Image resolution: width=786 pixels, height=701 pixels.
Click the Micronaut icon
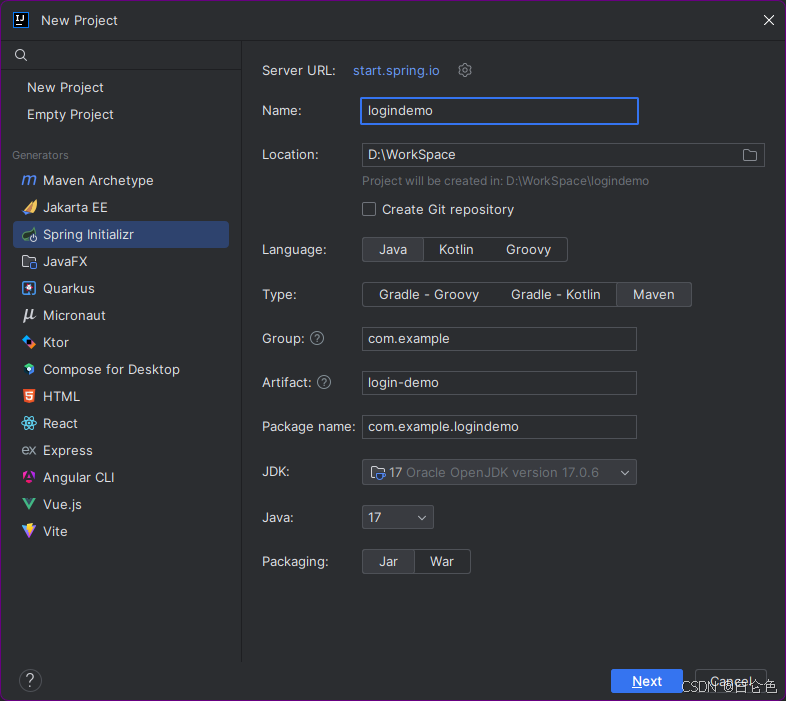tap(29, 315)
